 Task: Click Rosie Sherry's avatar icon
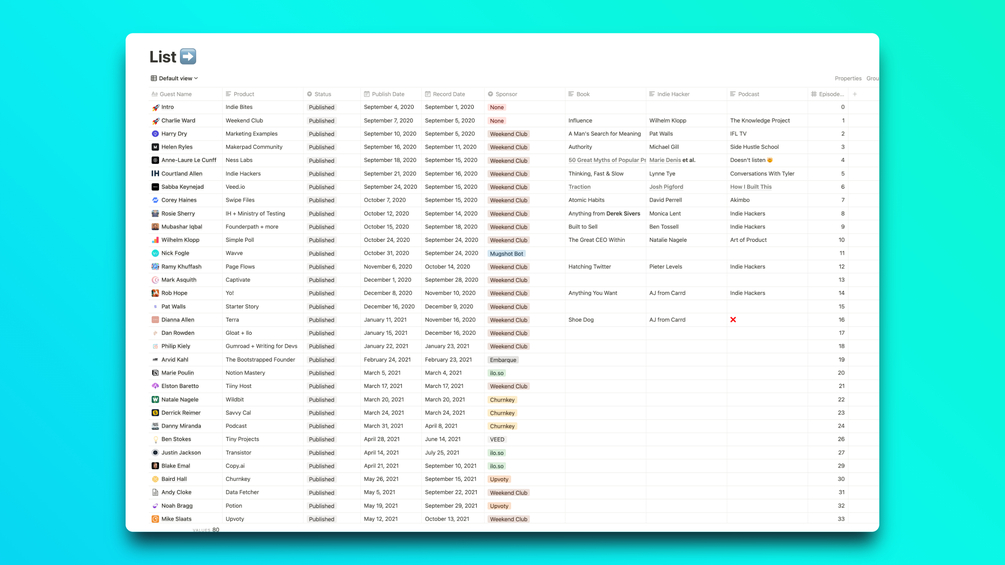[155, 213]
